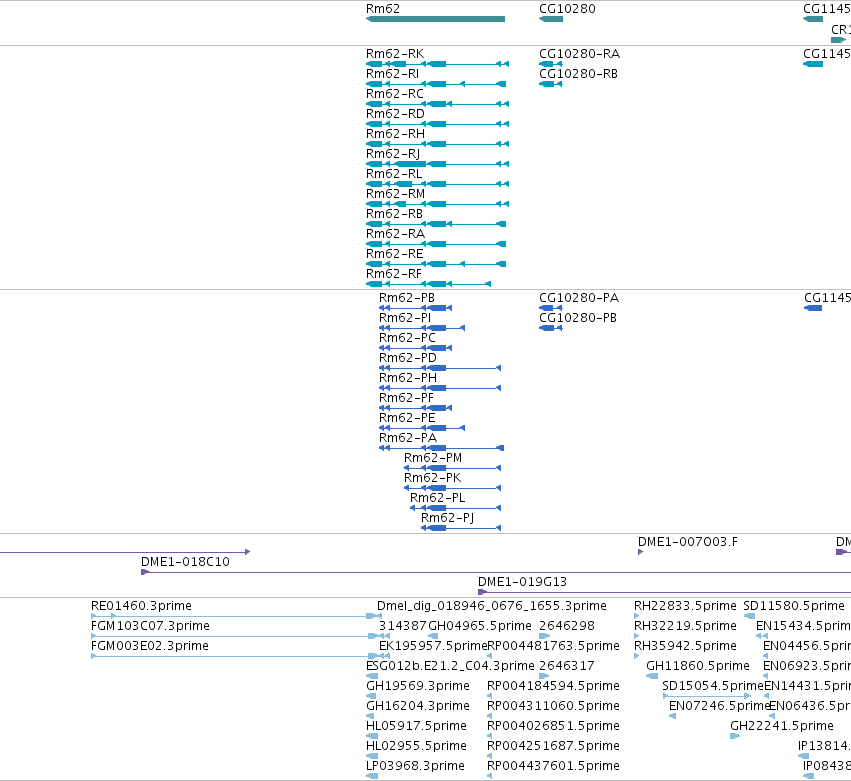Image resolution: width=851 pixels, height=781 pixels.
Task: Select the Rm62-PK protein label
Action: click(433, 478)
